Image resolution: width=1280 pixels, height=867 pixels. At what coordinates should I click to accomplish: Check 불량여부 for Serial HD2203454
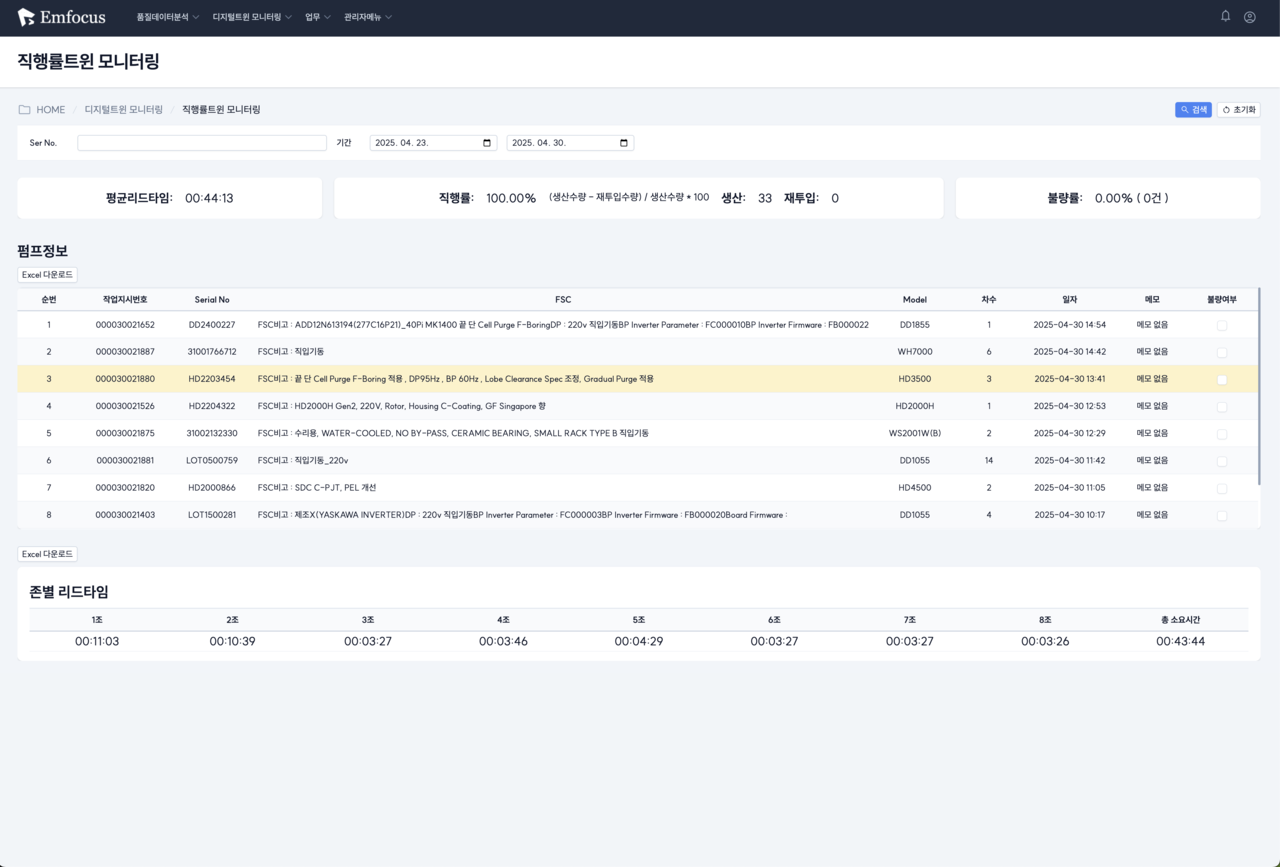1221,380
